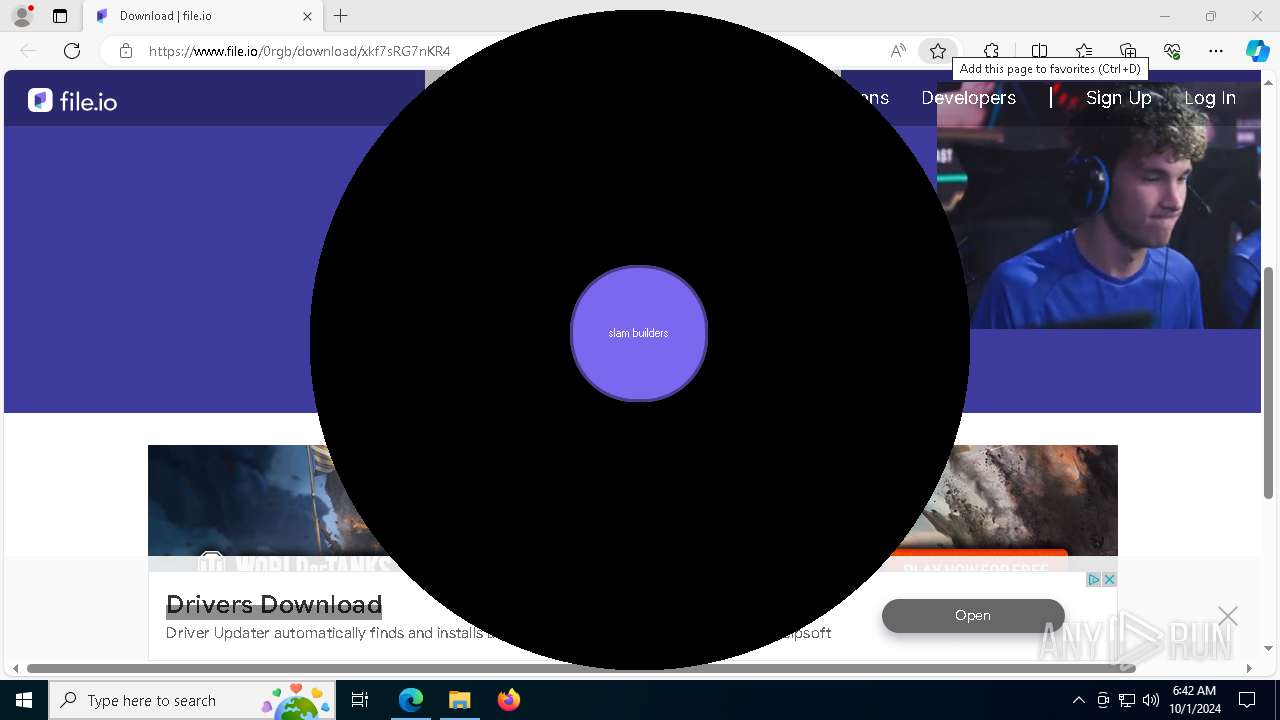Dismiss the bottom banner with large X
Viewport: 1280px width, 720px height.
tap(1228, 616)
